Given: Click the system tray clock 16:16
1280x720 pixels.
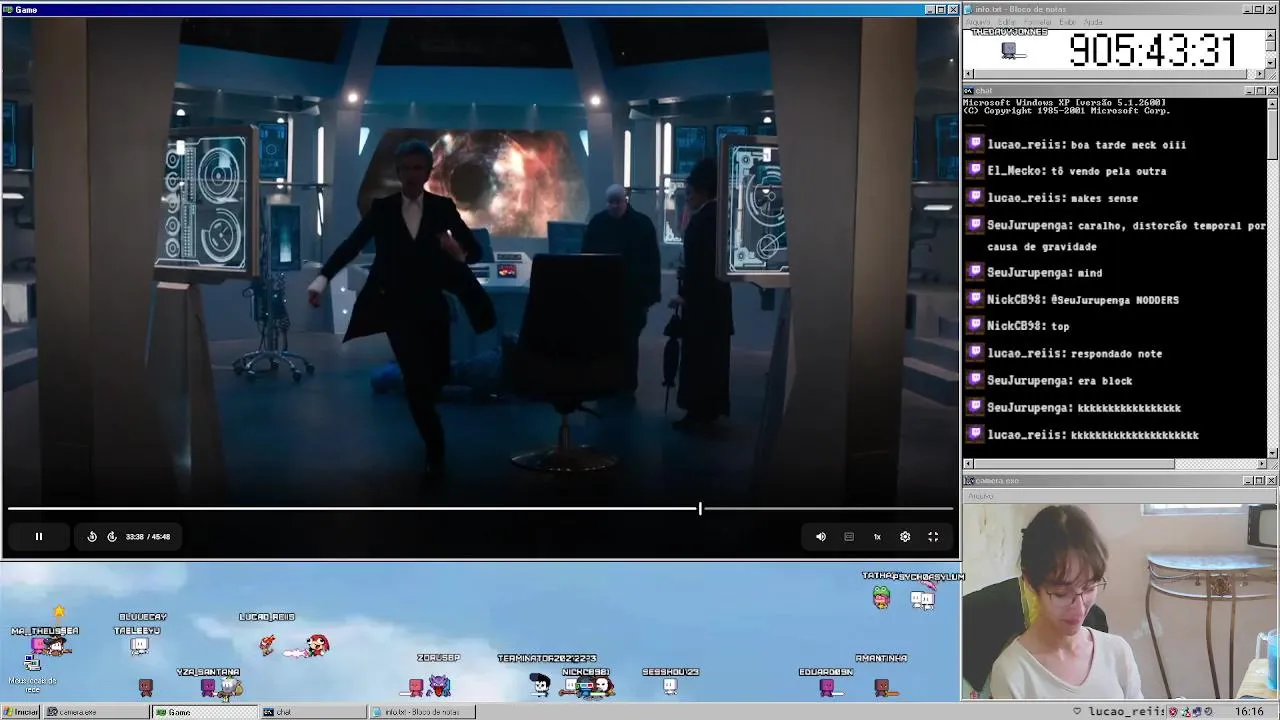Looking at the screenshot, I should coord(1249,711).
